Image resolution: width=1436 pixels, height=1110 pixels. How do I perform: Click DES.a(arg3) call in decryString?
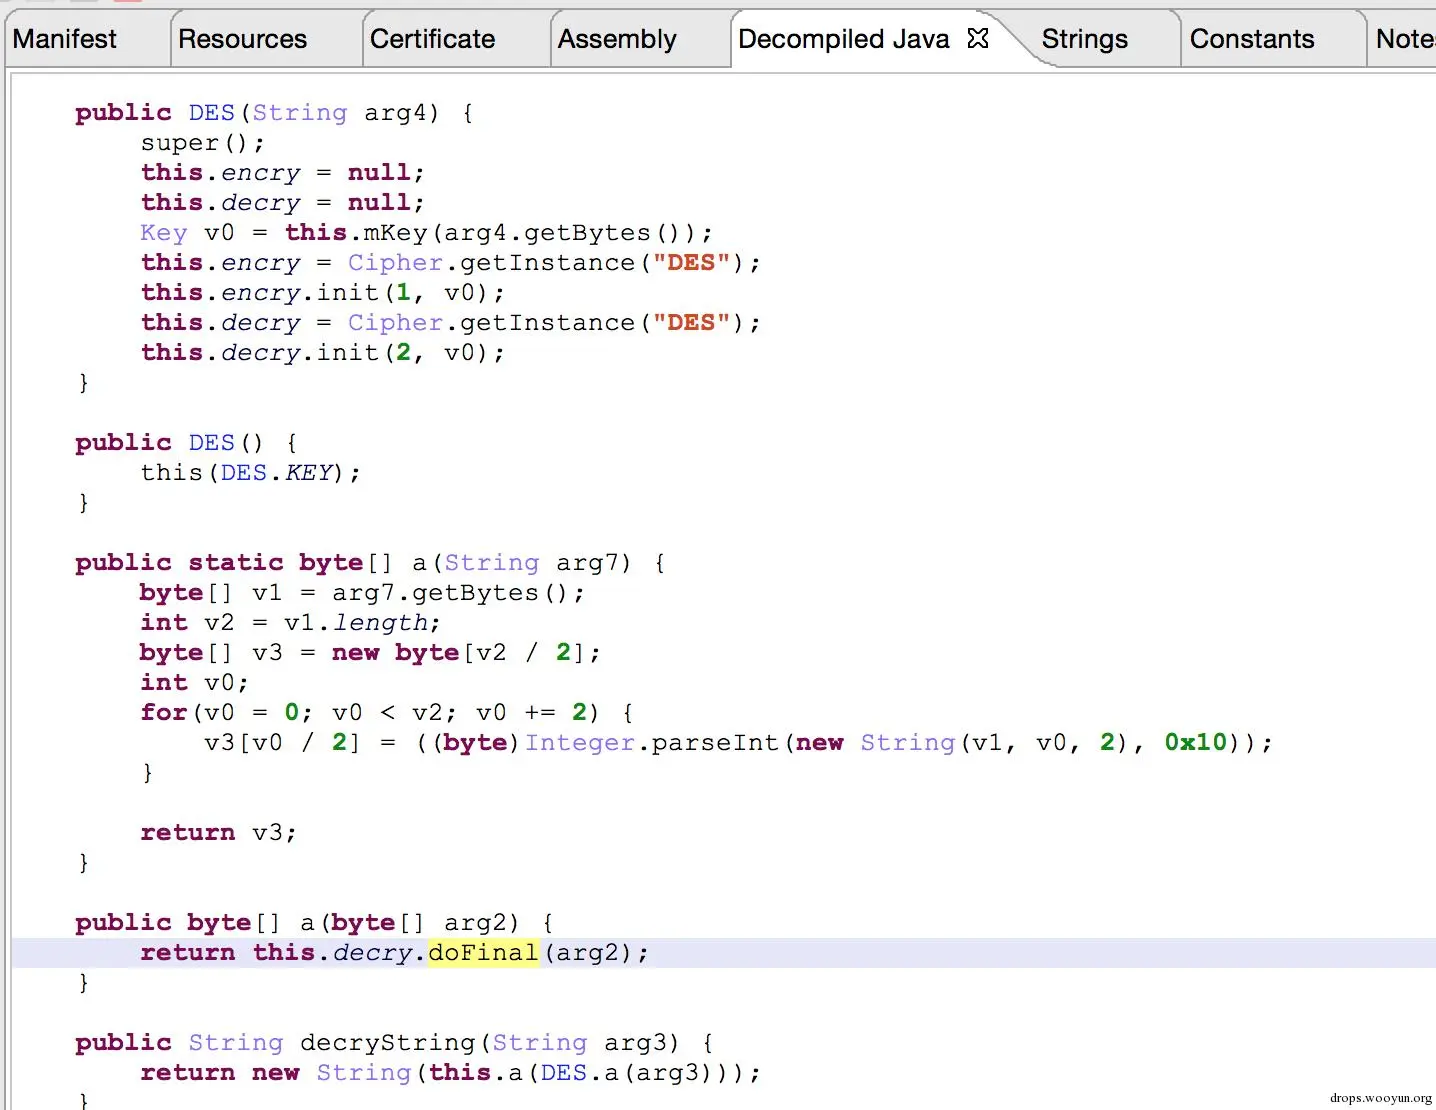click(636, 1073)
